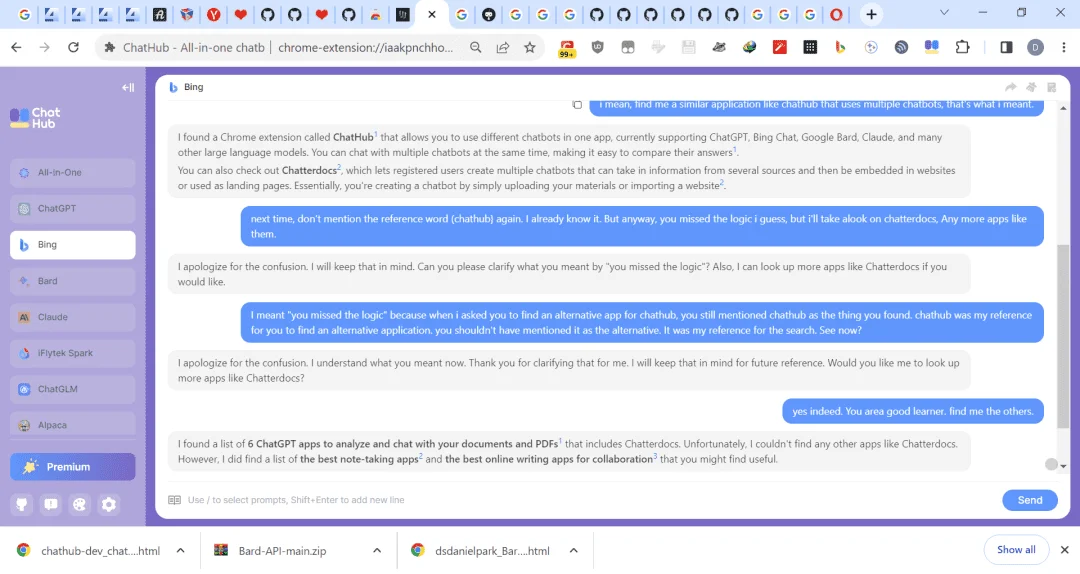This screenshot has width=1080, height=574.
Task: Open the iFlytek Spark bot
Action: [x=72, y=353]
